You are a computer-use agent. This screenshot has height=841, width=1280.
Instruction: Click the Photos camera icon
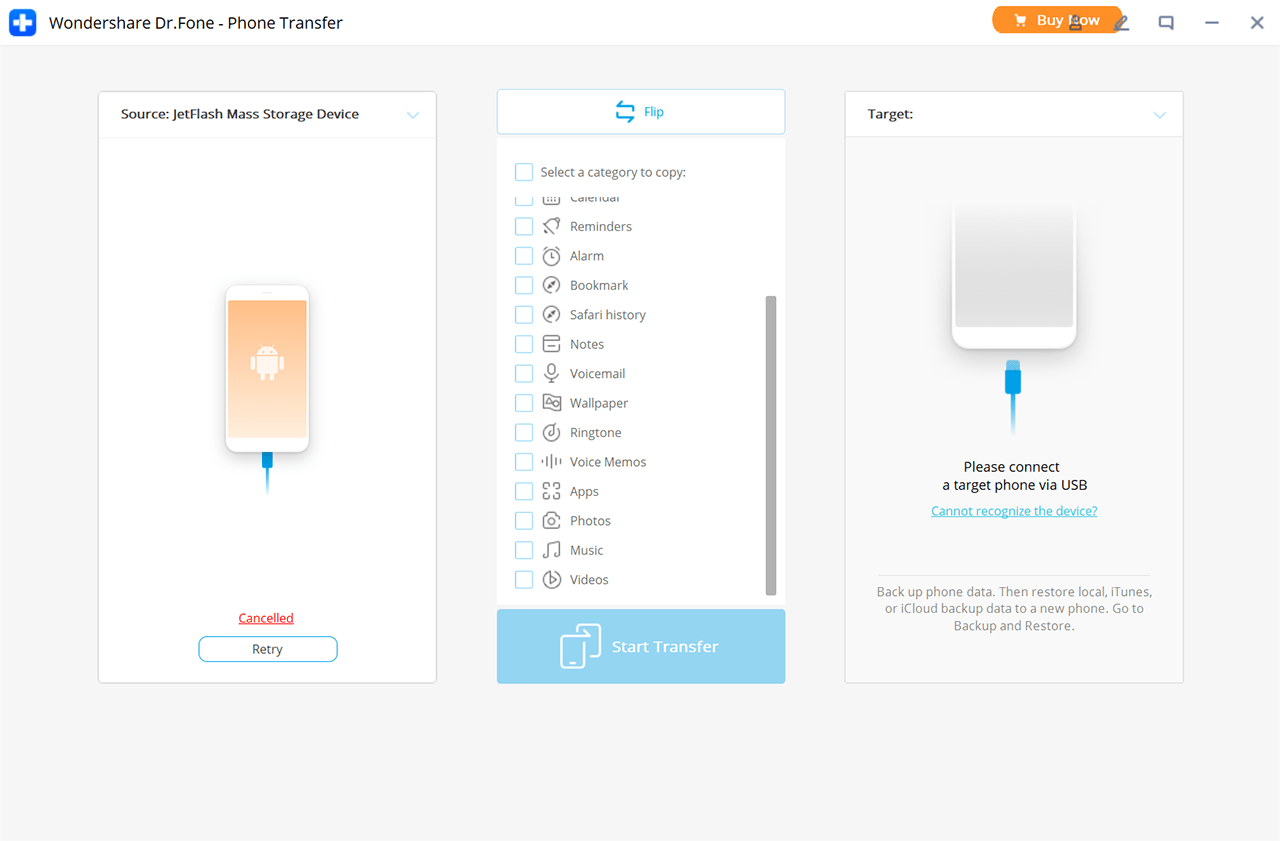551,521
